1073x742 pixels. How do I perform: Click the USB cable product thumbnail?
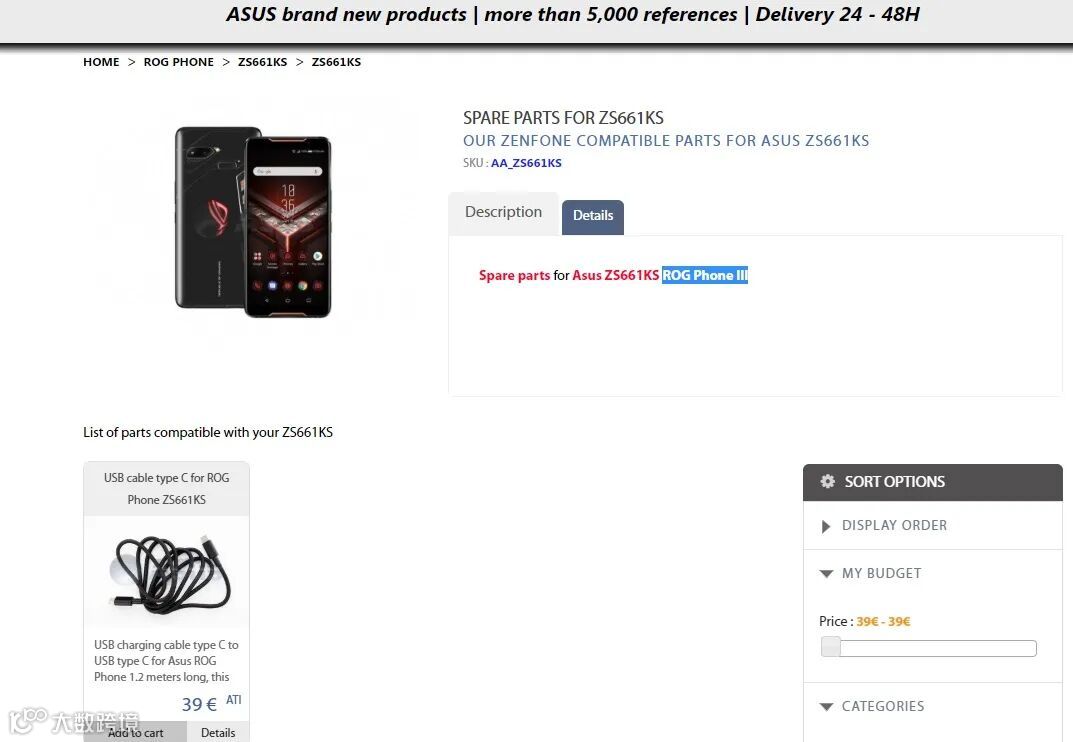pos(166,573)
